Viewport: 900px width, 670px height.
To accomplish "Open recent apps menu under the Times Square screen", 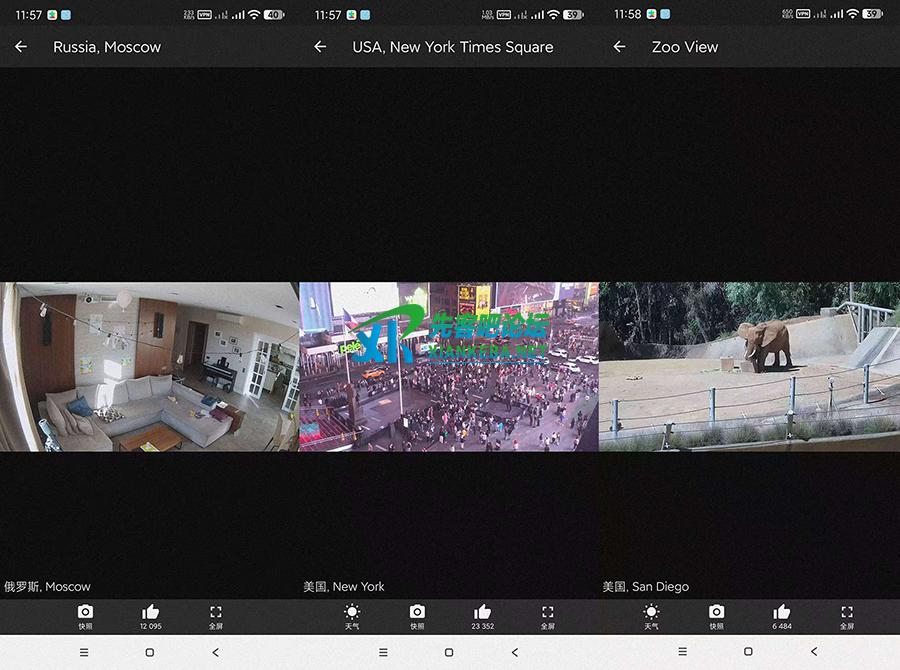I will pos(383,652).
